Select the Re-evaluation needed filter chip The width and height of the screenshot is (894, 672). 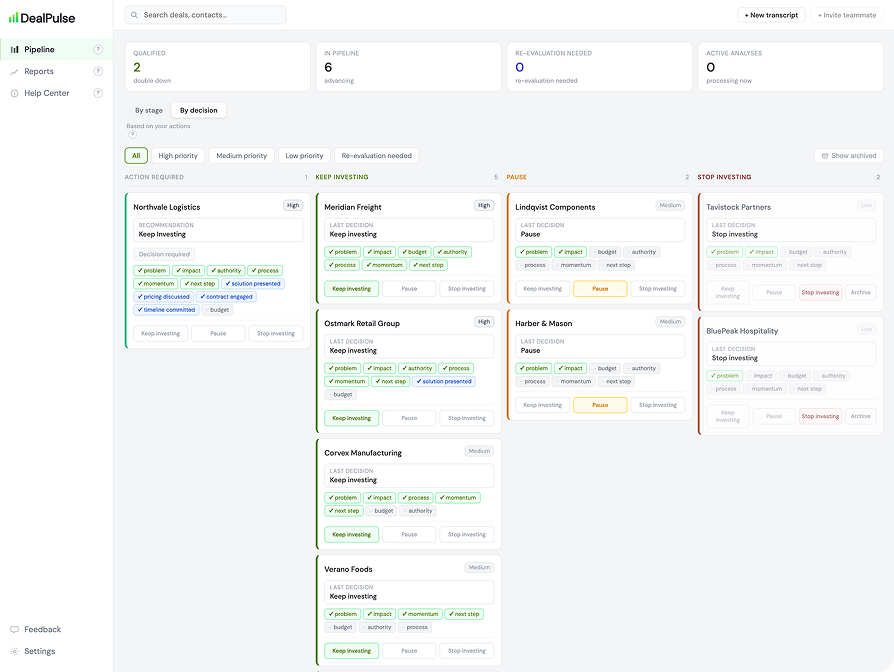[376, 156]
